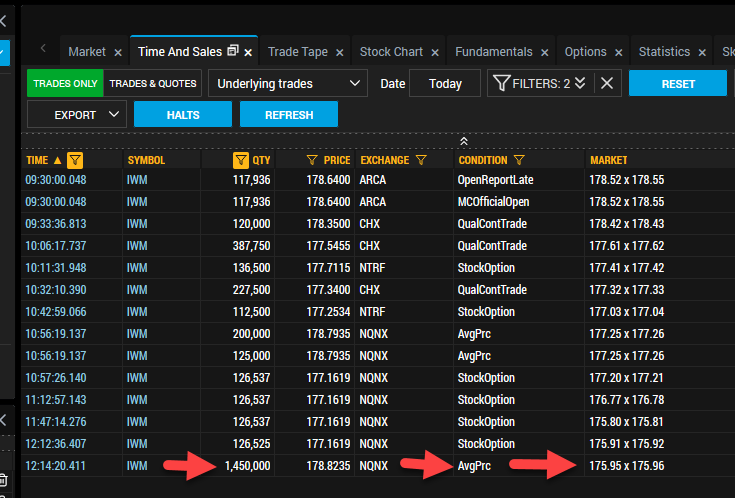Click the 177.5455 price cell
This screenshot has width=735, height=498.
tap(328, 246)
